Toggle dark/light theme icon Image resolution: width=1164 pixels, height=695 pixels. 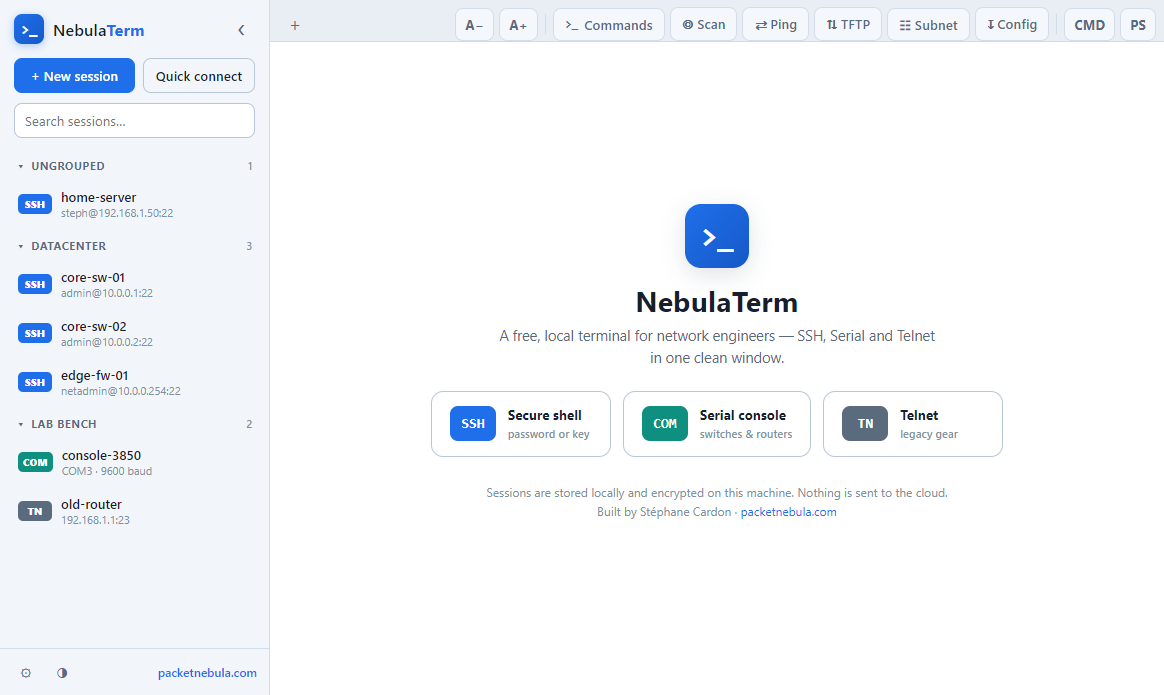(x=62, y=673)
